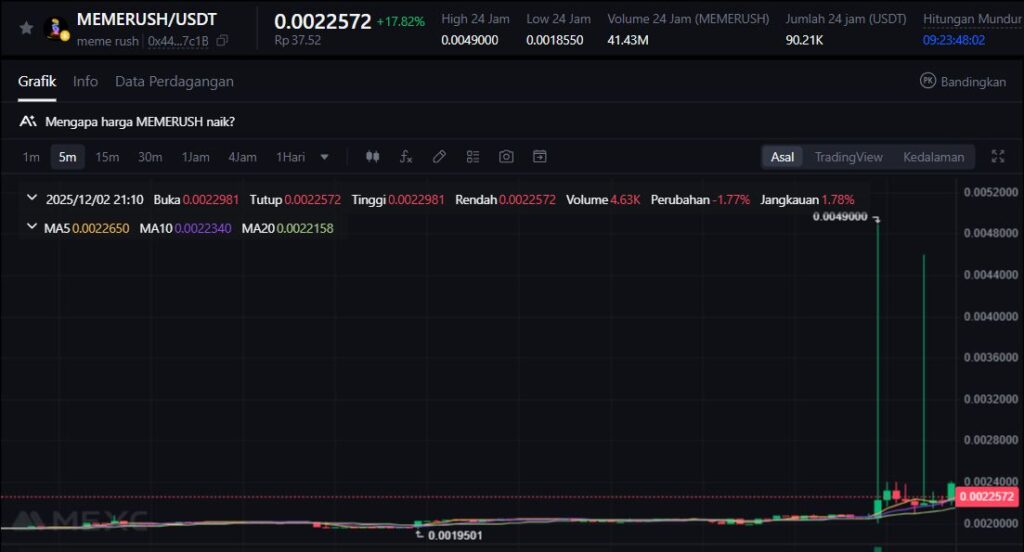The width and height of the screenshot is (1024, 552).
Task: Collapse the MA indicator row chevron
Action: click(x=32, y=228)
